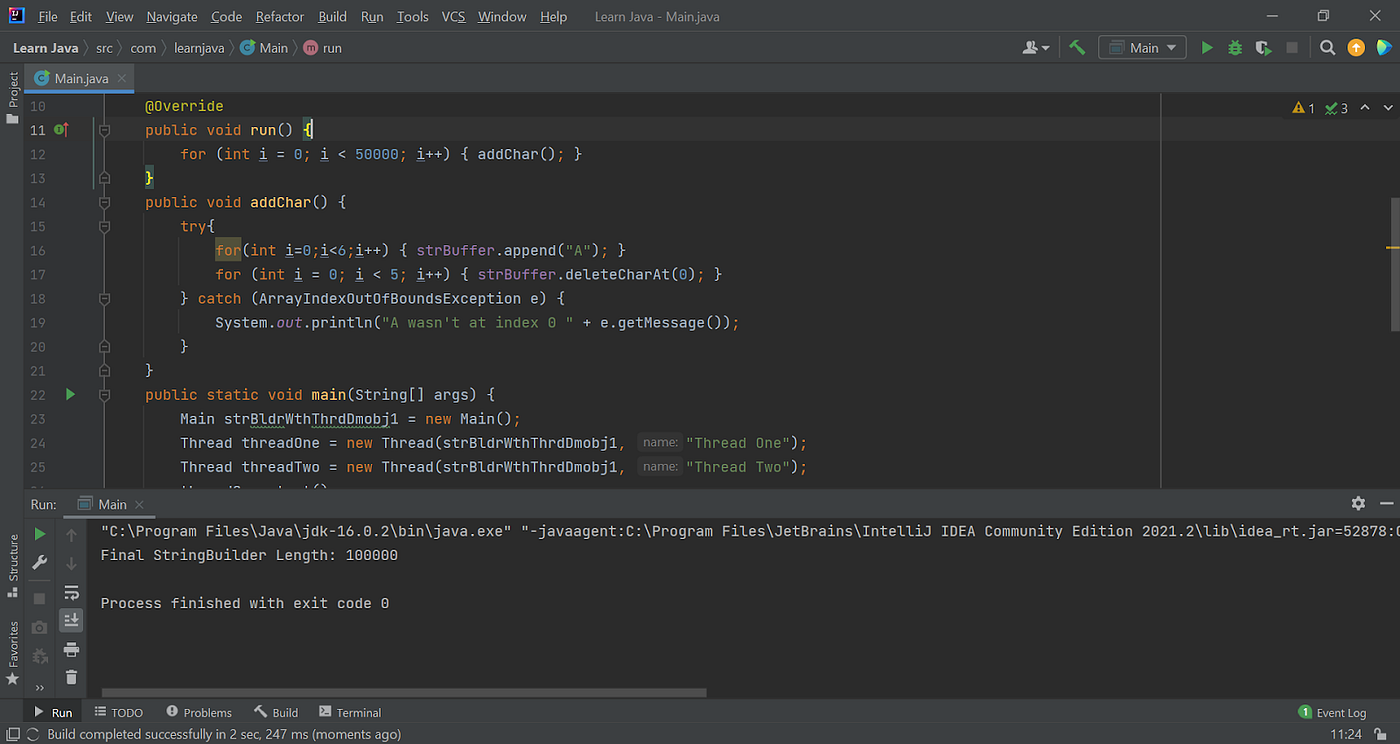Click override gutter icon at line 11

61,130
